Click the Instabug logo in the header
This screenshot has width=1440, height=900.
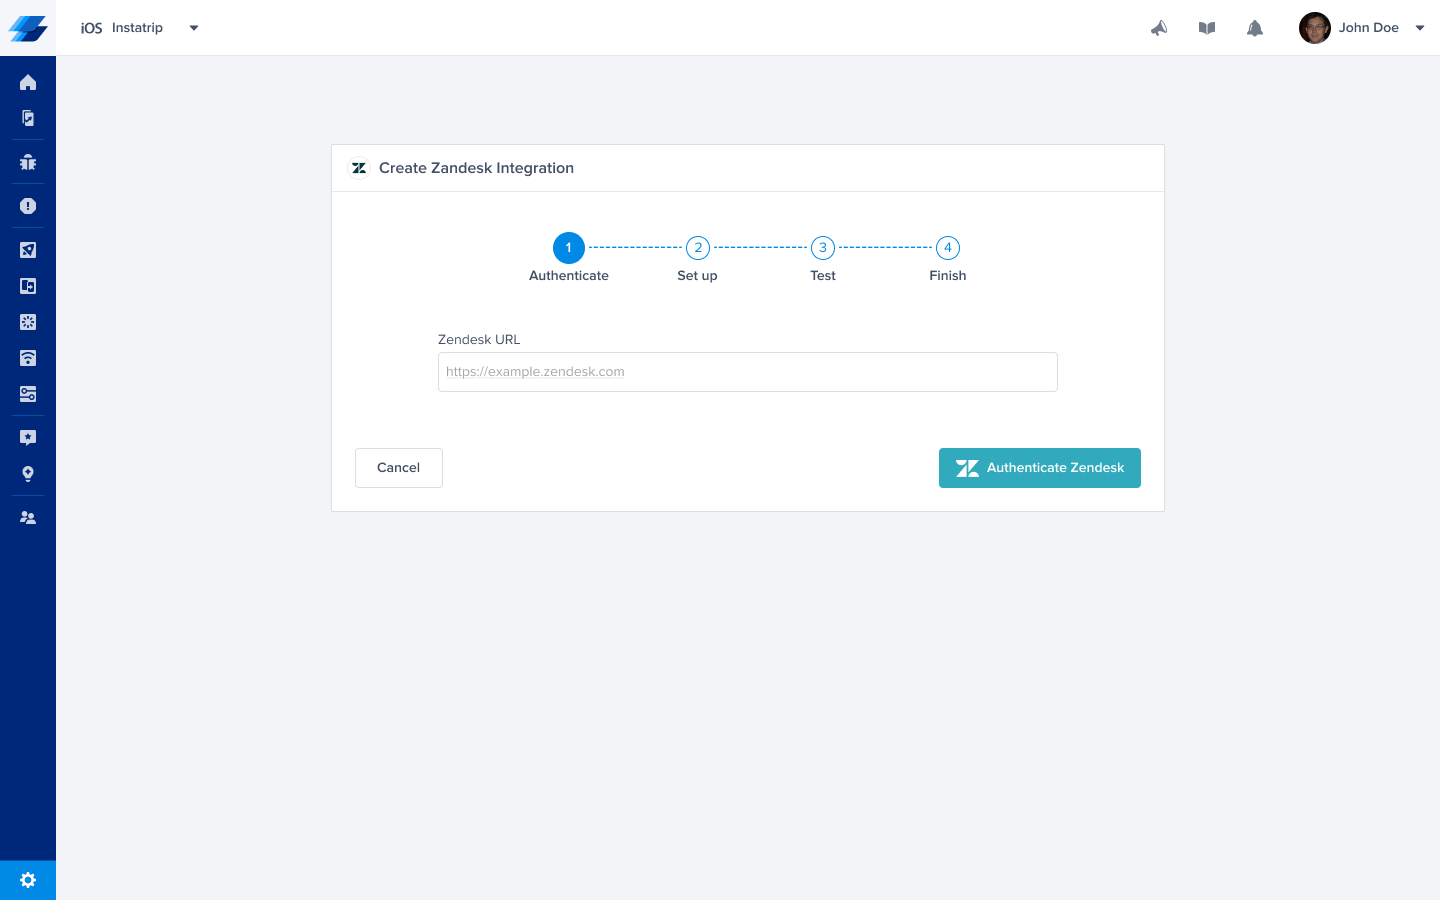[28, 28]
